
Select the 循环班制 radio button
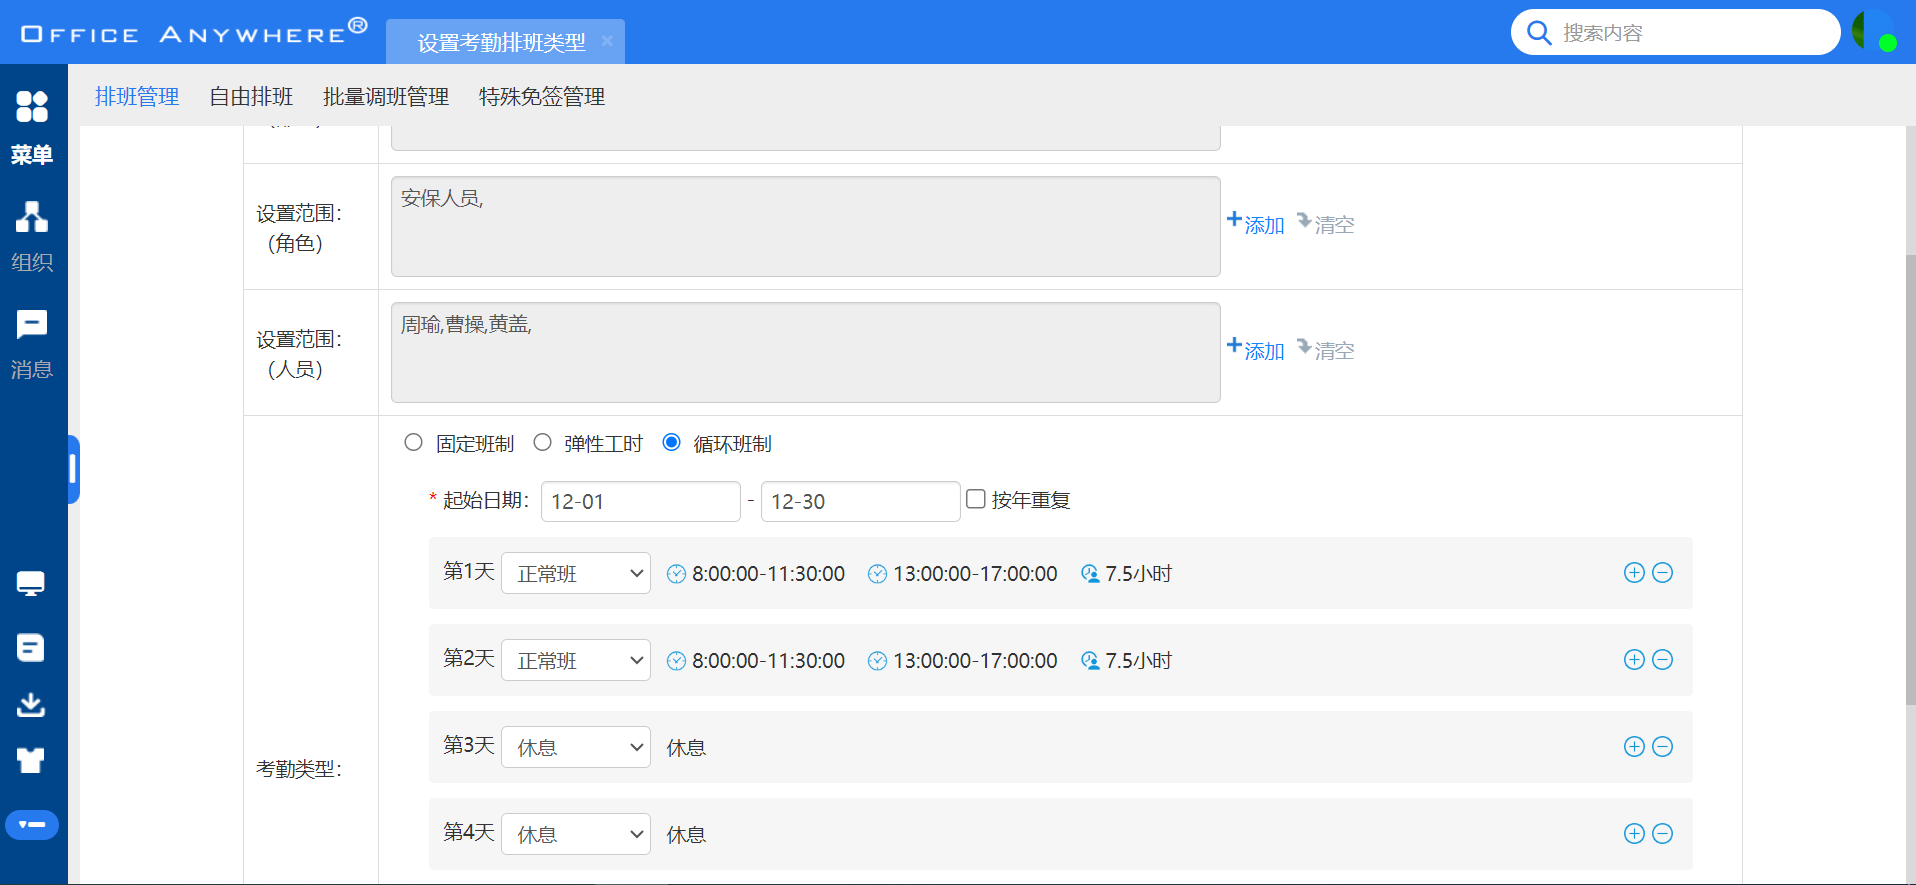click(672, 442)
